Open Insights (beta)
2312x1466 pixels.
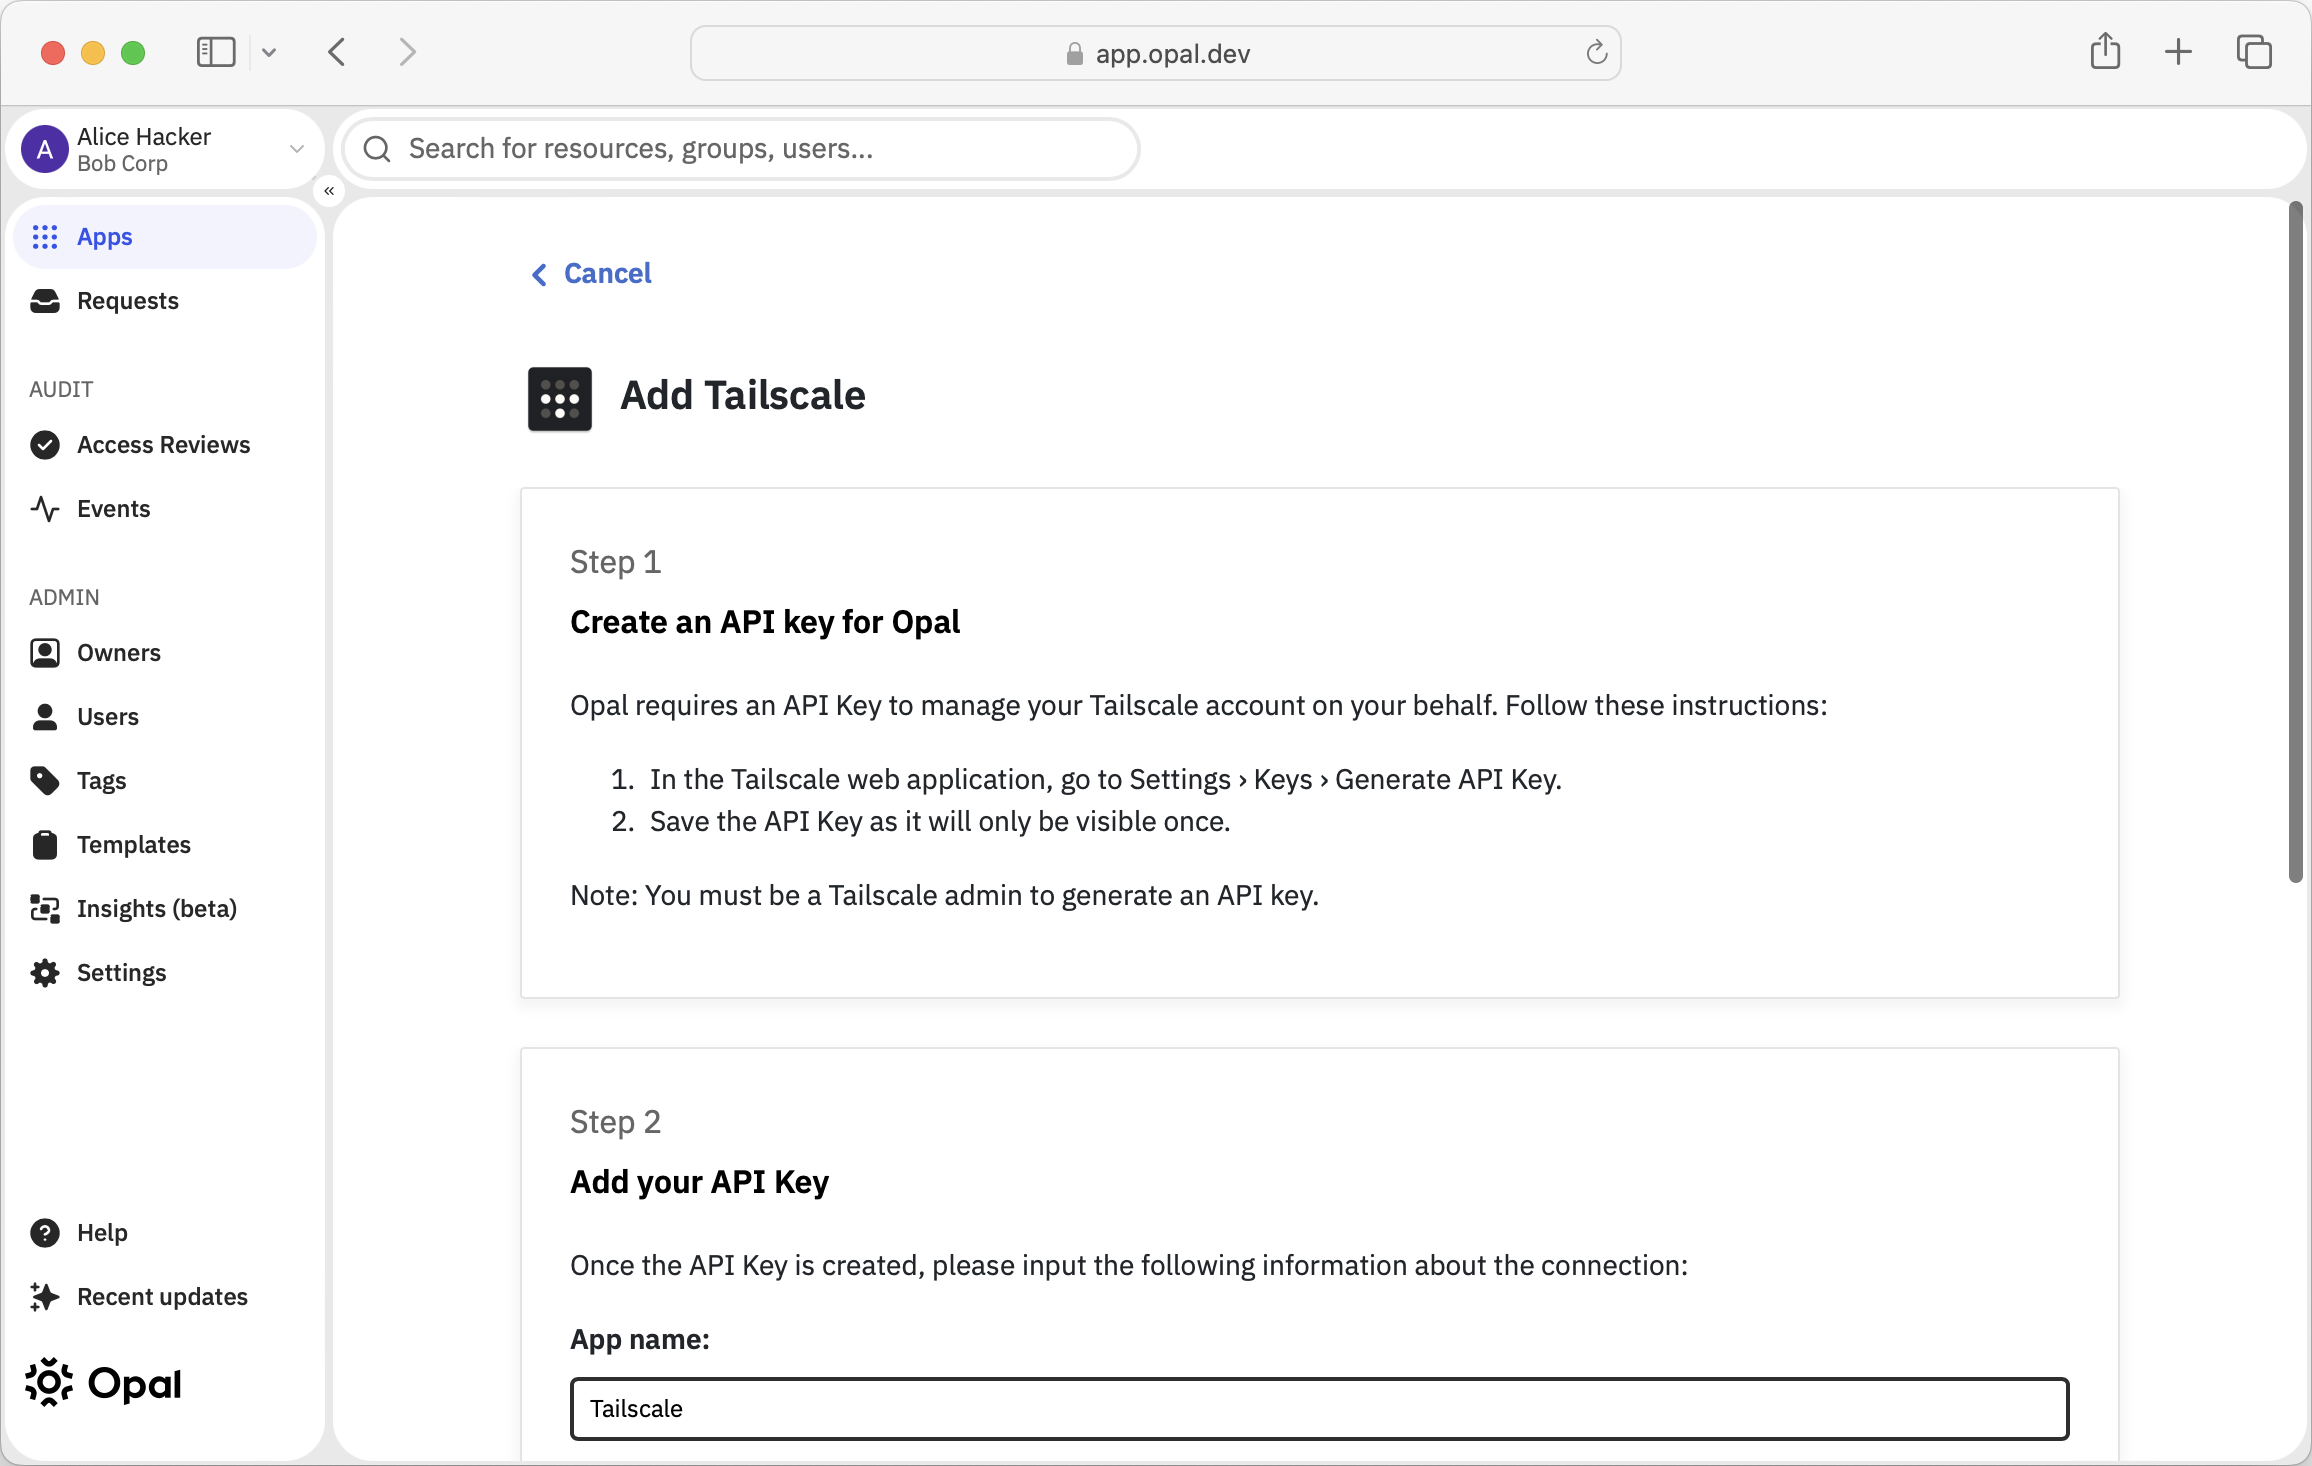coord(166,909)
